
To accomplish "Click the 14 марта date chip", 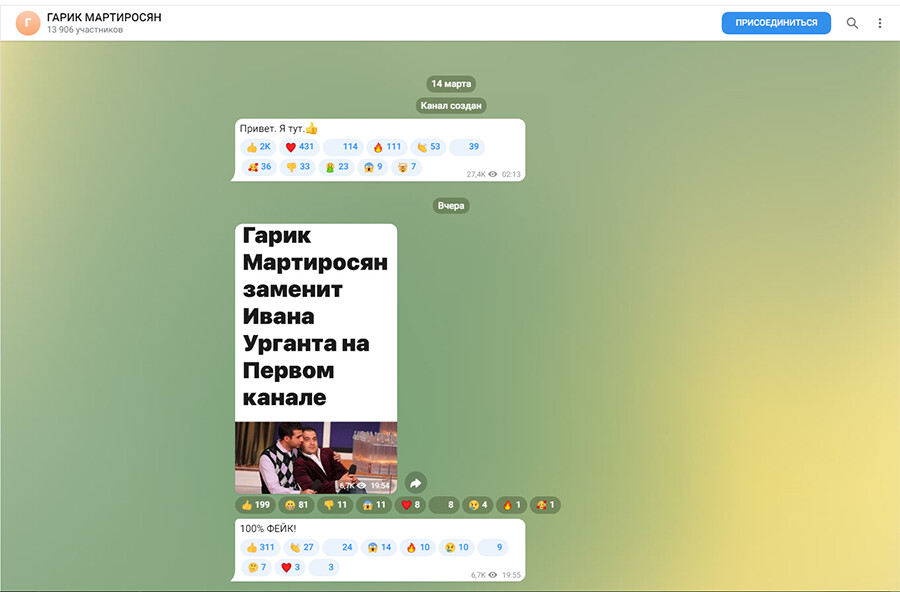I will click(x=451, y=84).
